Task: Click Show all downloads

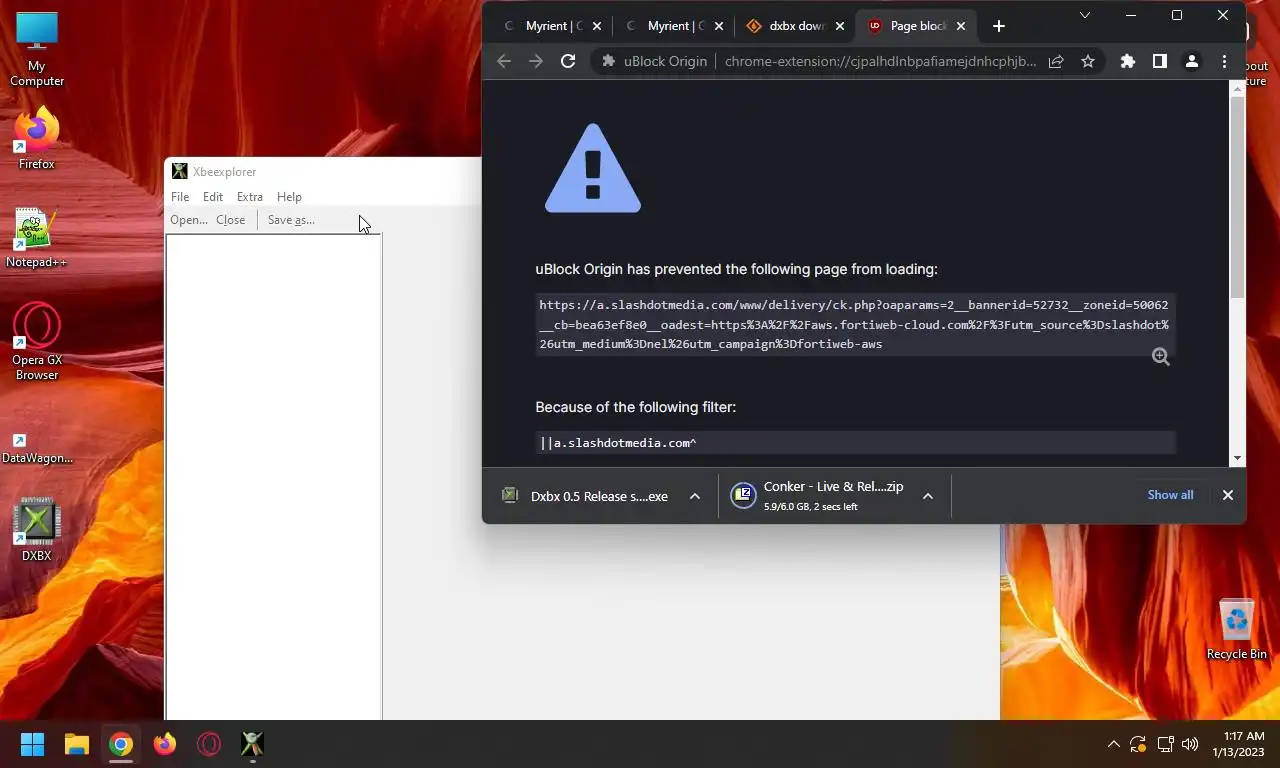Action: pyautogui.click(x=1170, y=495)
